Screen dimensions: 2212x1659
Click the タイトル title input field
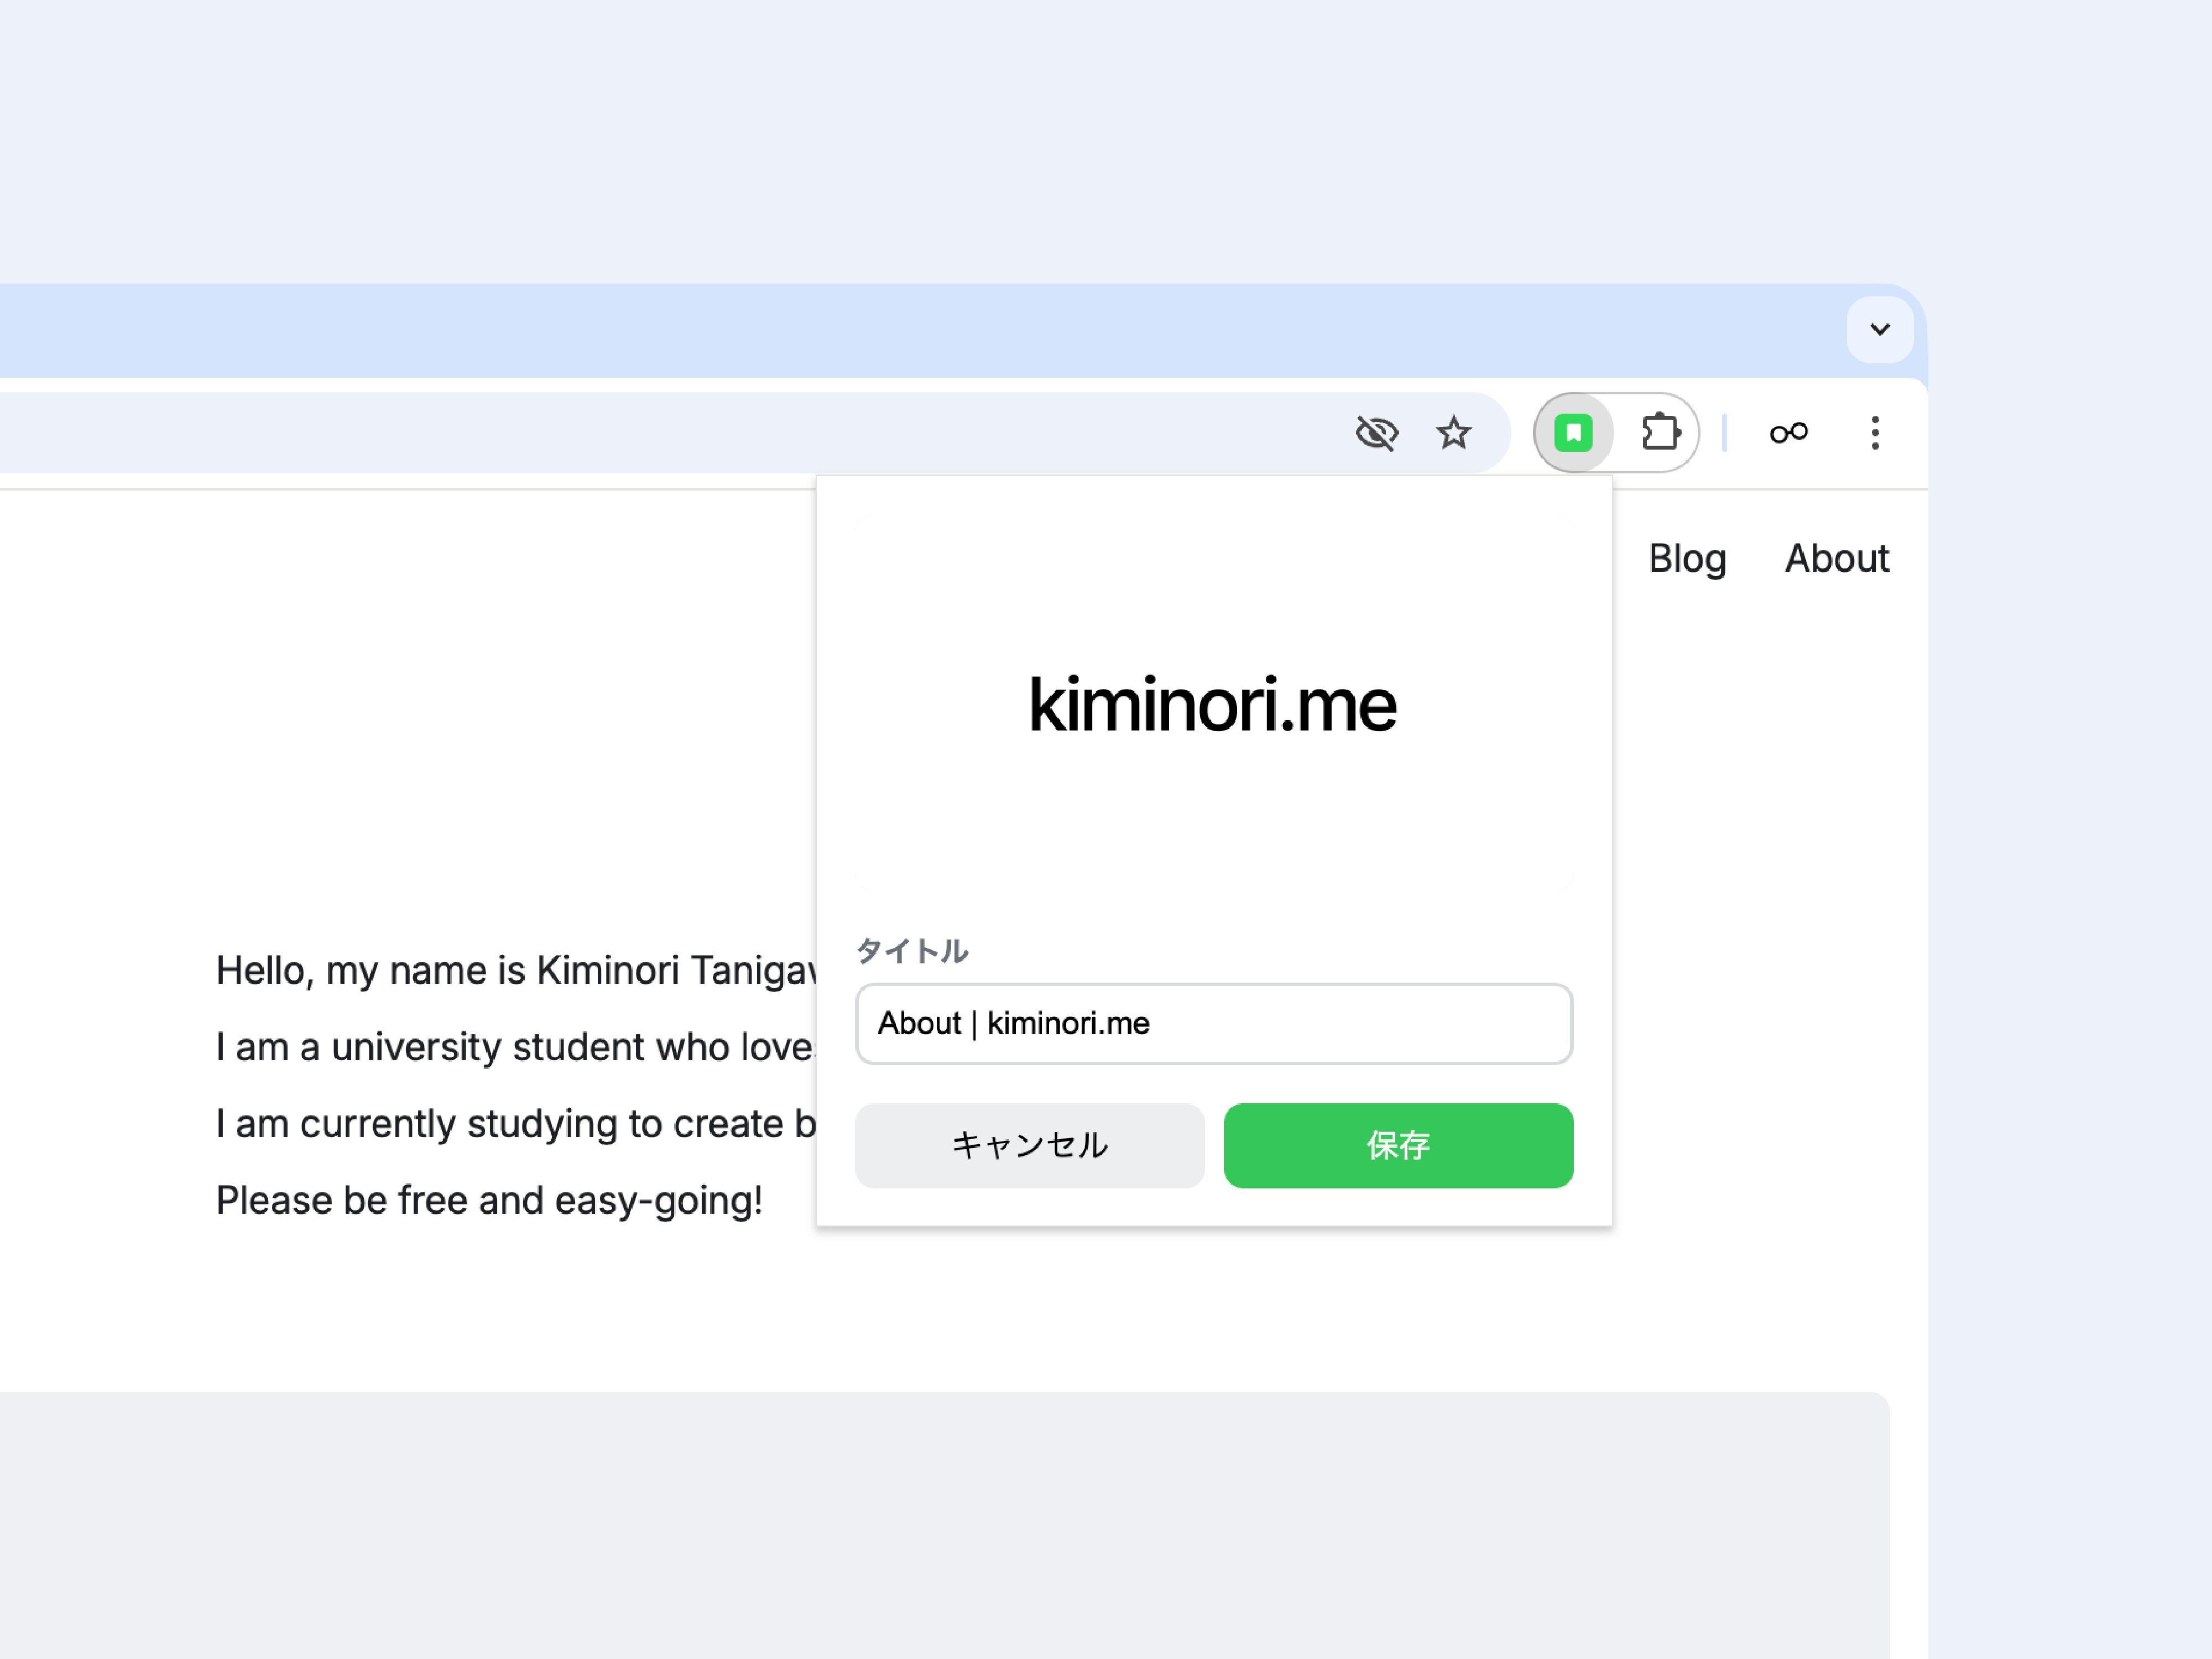[1213, 1023]
